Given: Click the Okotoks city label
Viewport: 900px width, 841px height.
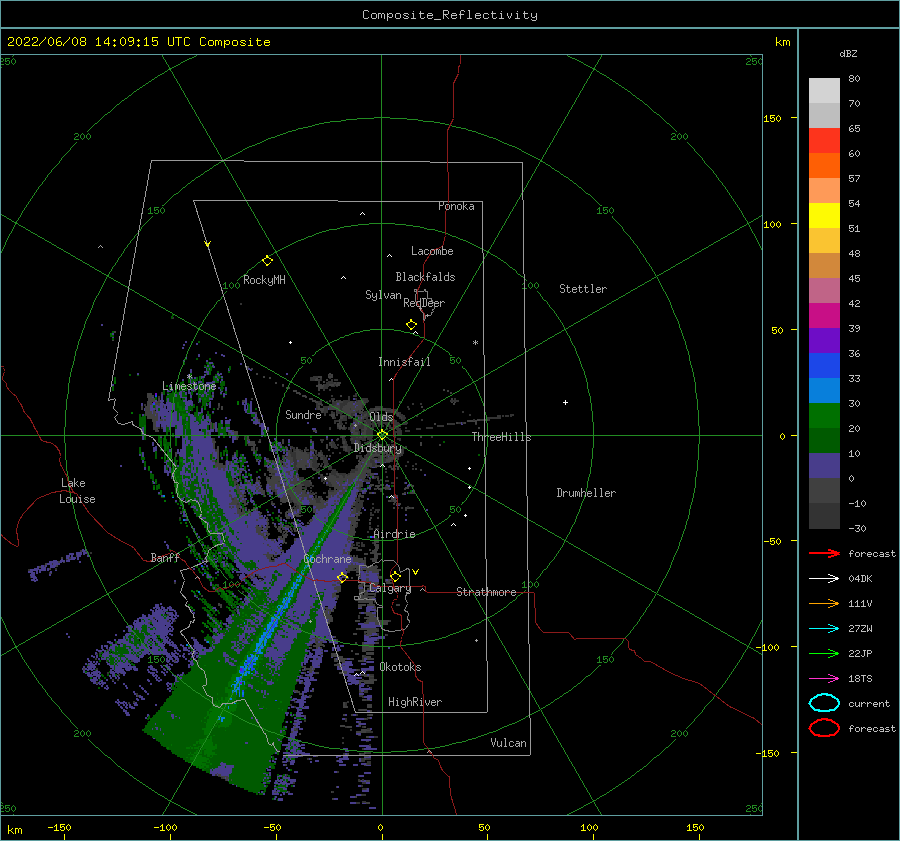Looking at the screenshot, I should pos(400,667).
